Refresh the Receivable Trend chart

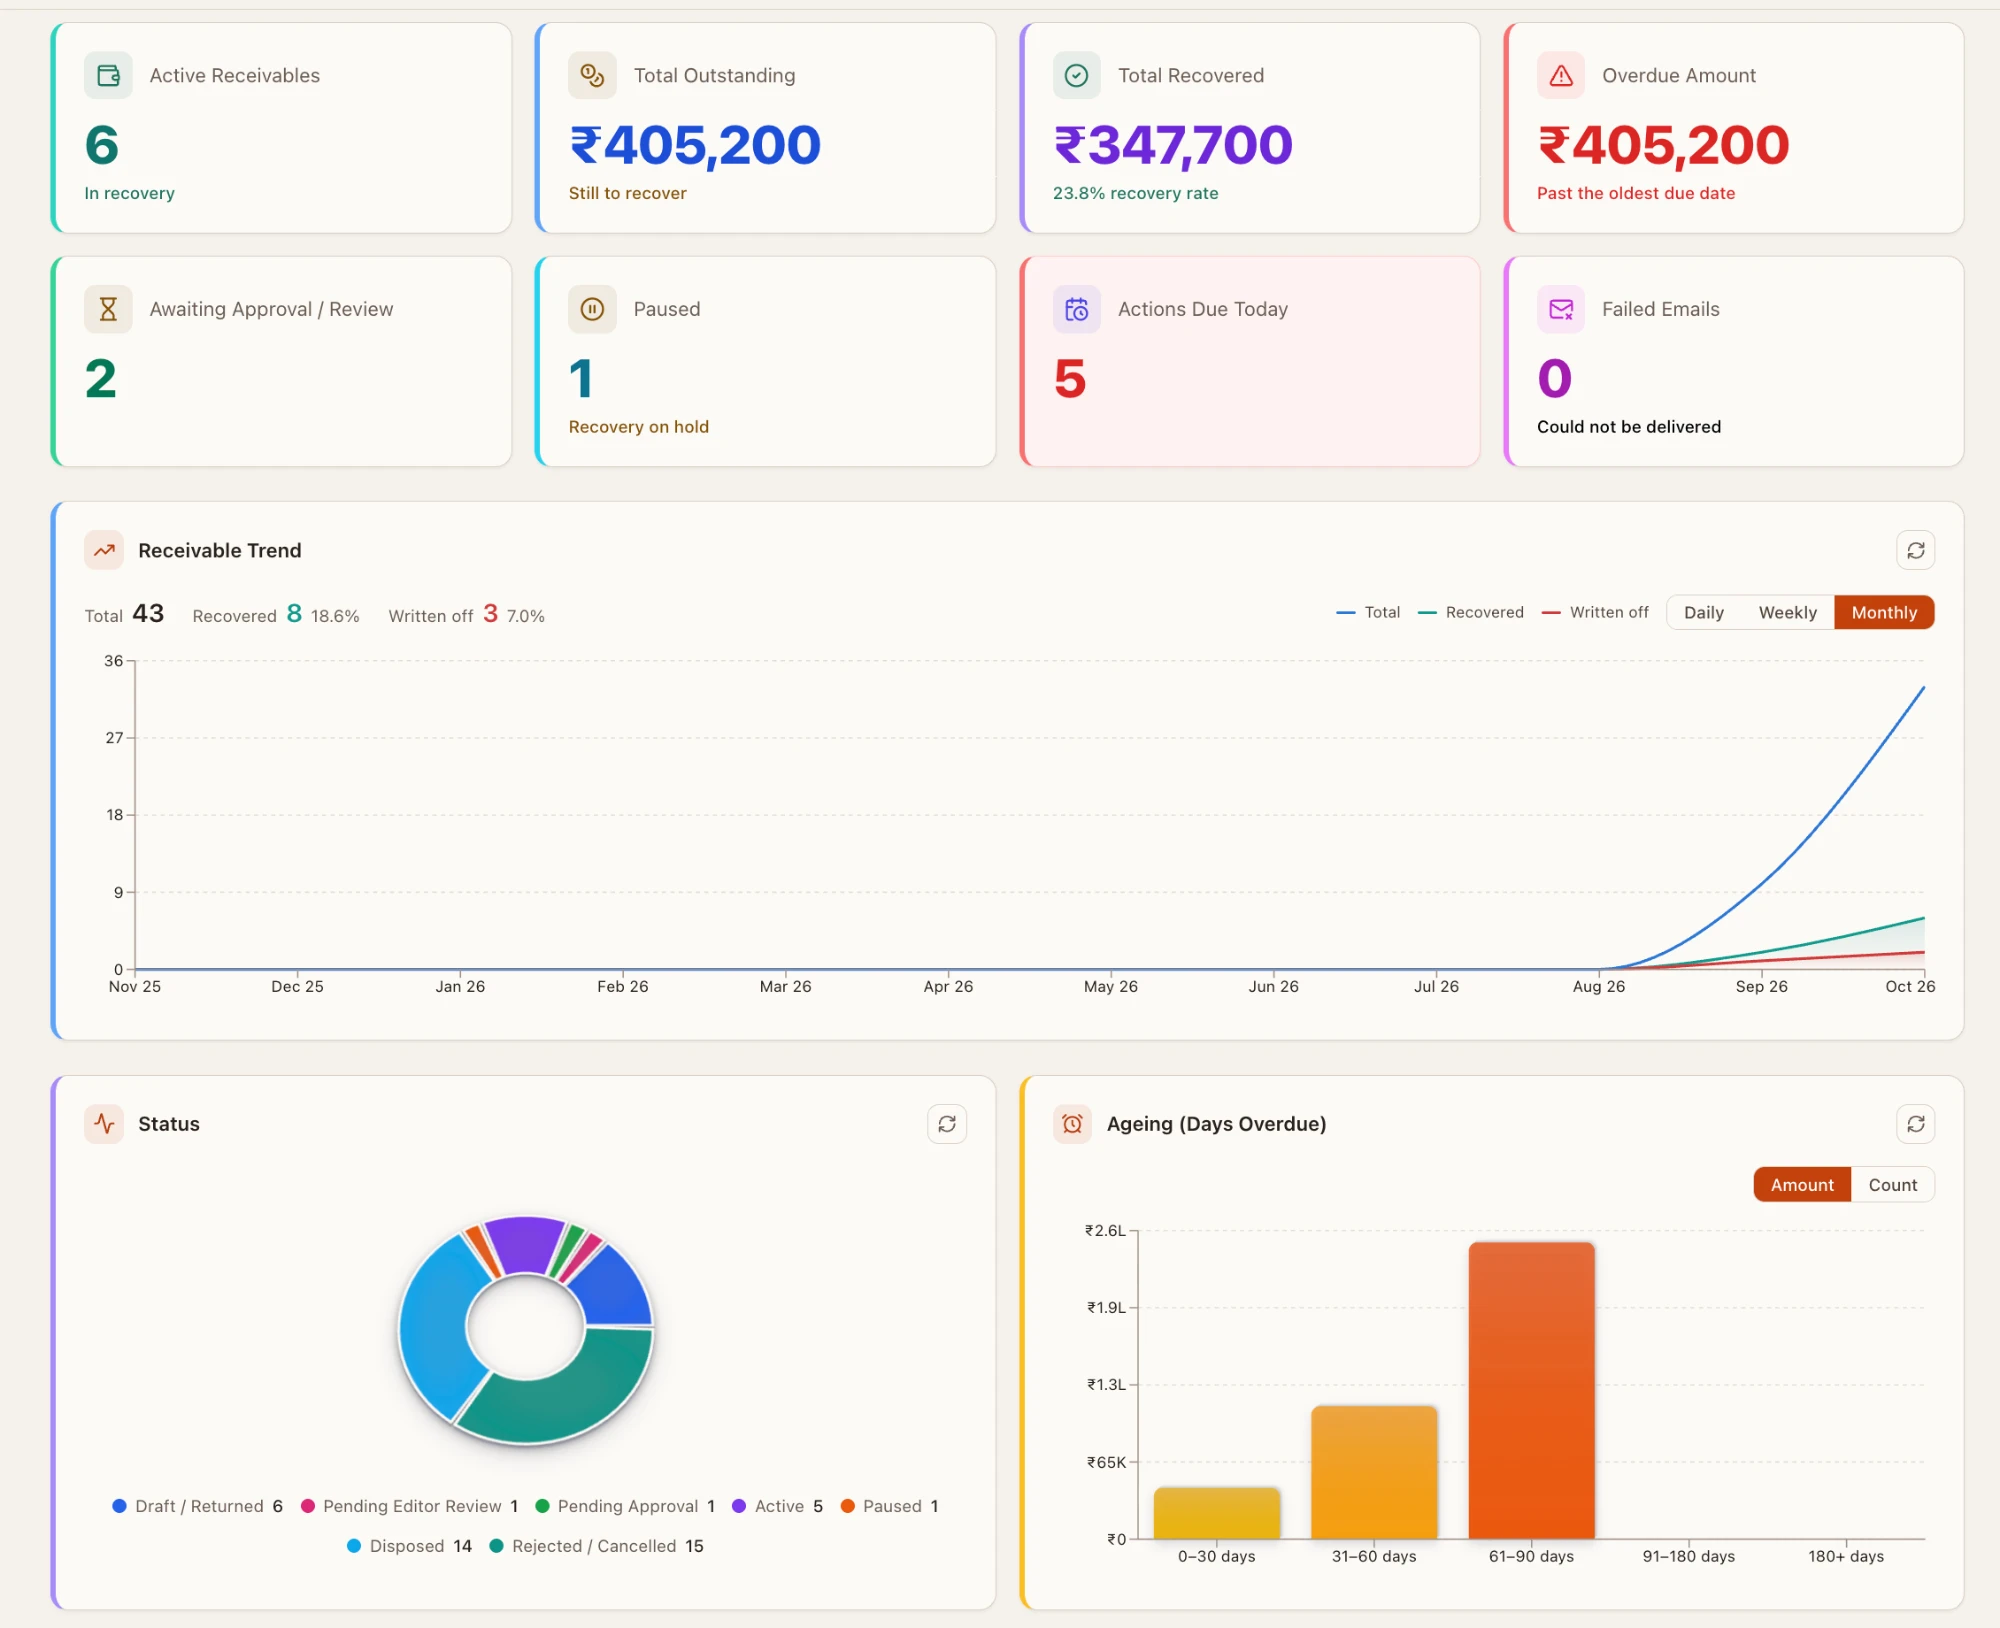[1915, 550]
